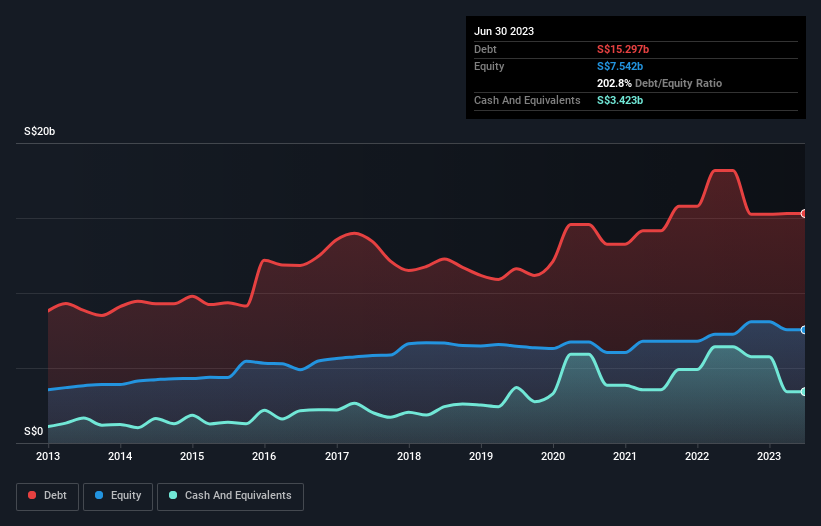
Task: Click the 2018 x-axis label
Action: click(409, 456)
